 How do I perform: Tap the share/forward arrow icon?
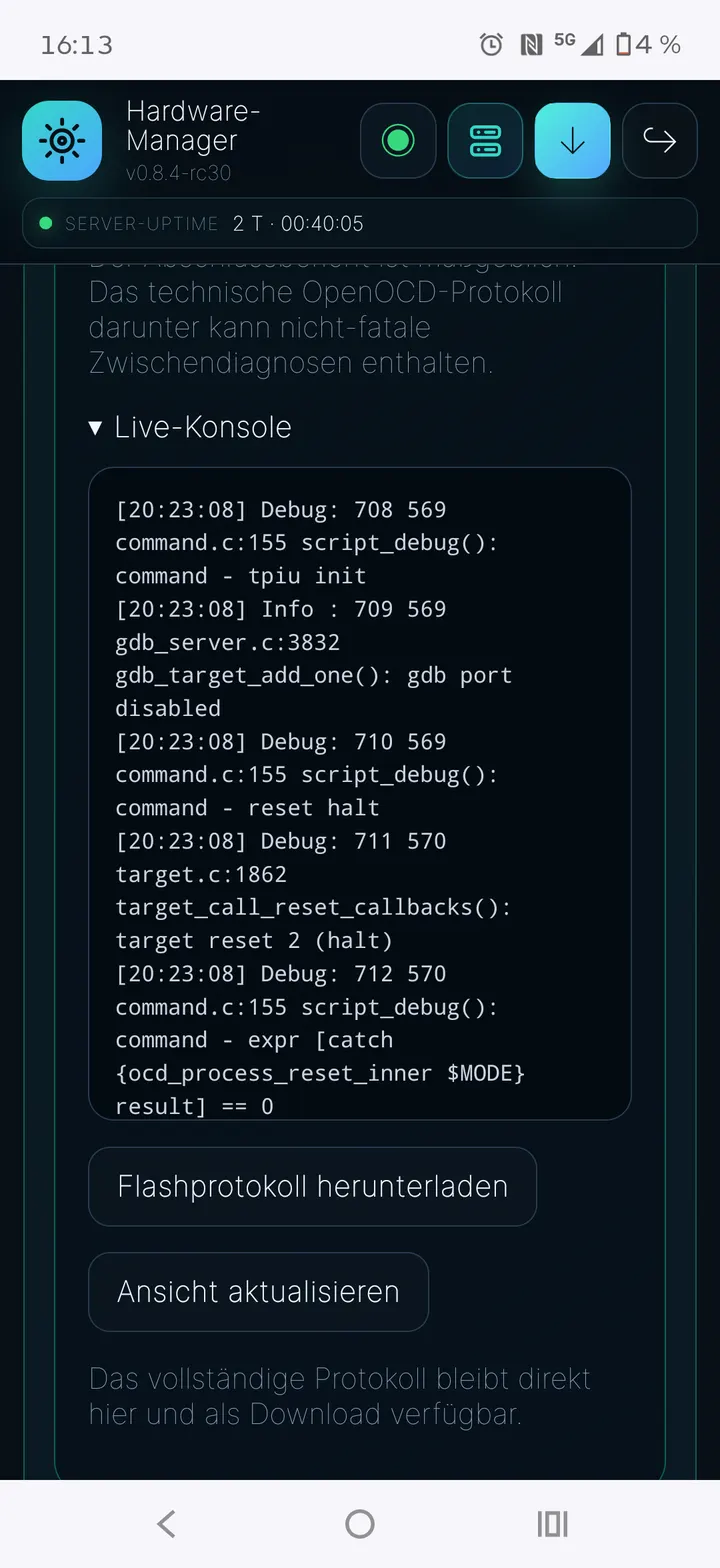(x=660, y=141)
